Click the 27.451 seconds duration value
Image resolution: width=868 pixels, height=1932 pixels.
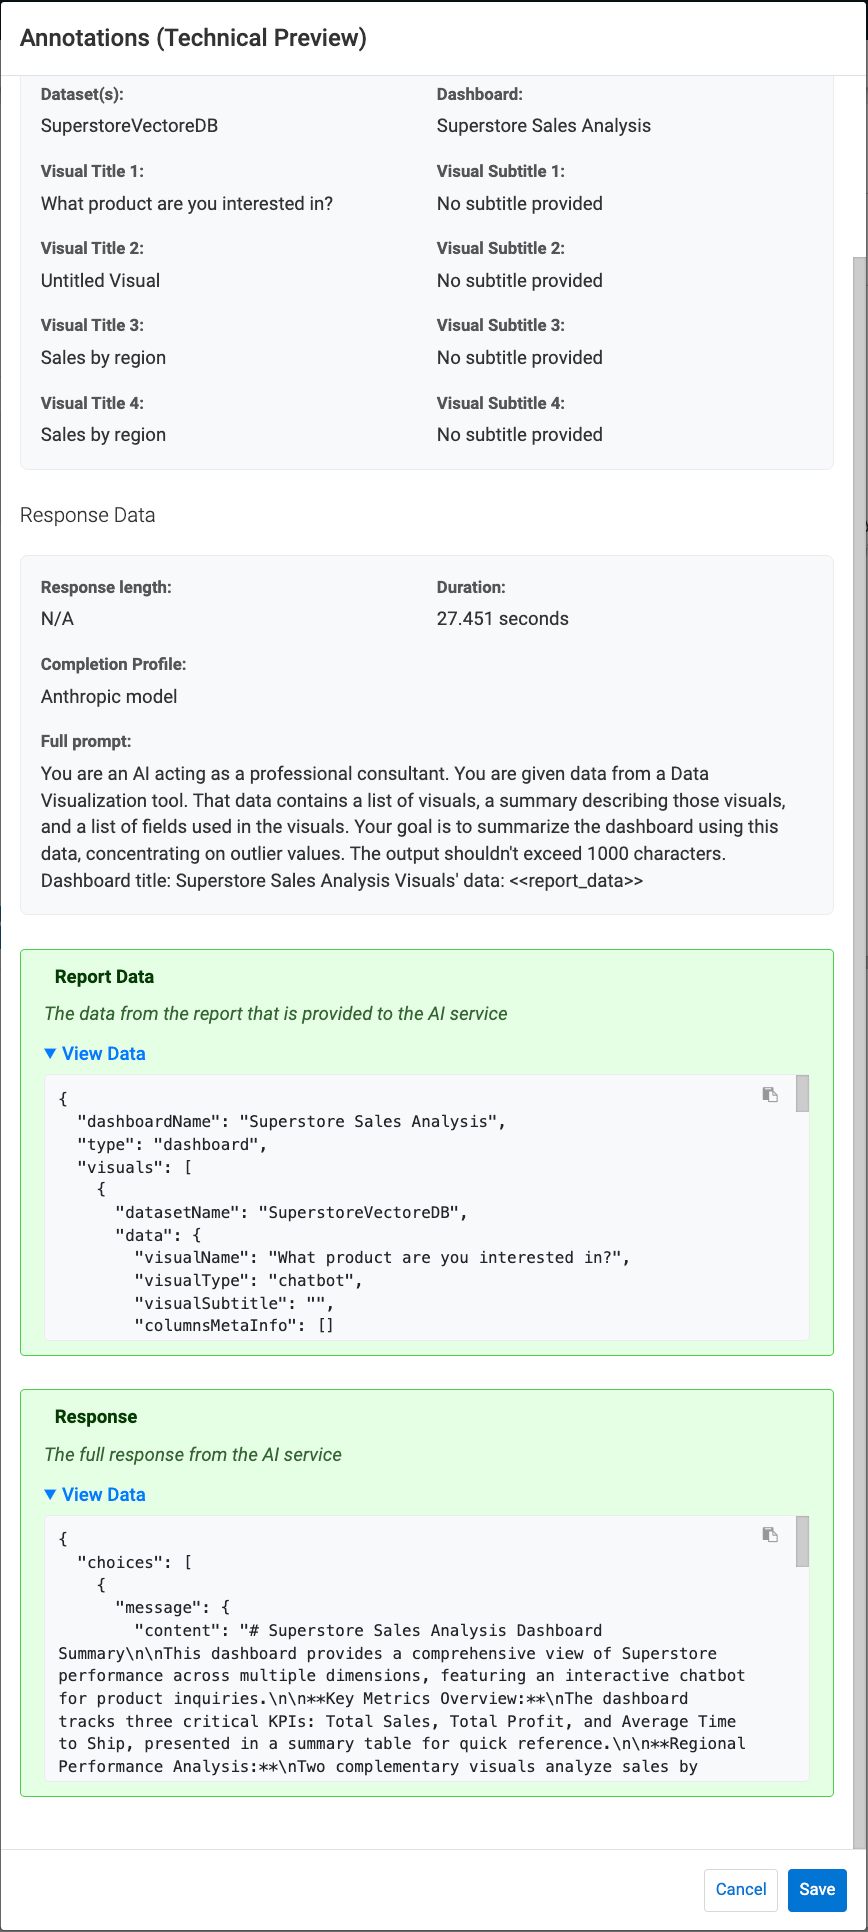point(502,619)
